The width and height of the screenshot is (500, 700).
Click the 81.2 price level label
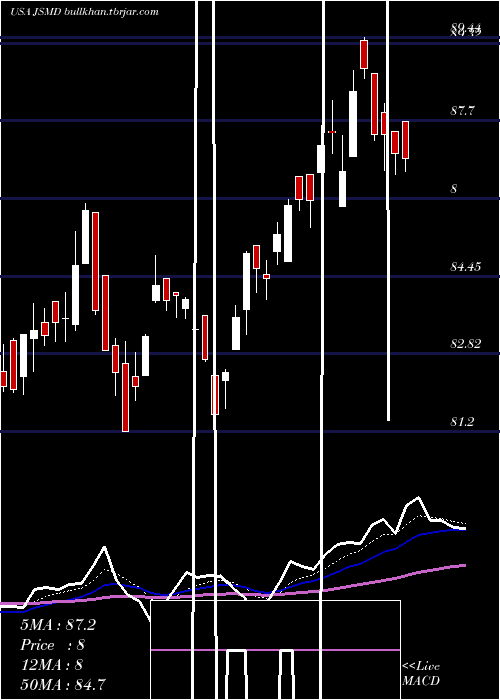point(462,421)
